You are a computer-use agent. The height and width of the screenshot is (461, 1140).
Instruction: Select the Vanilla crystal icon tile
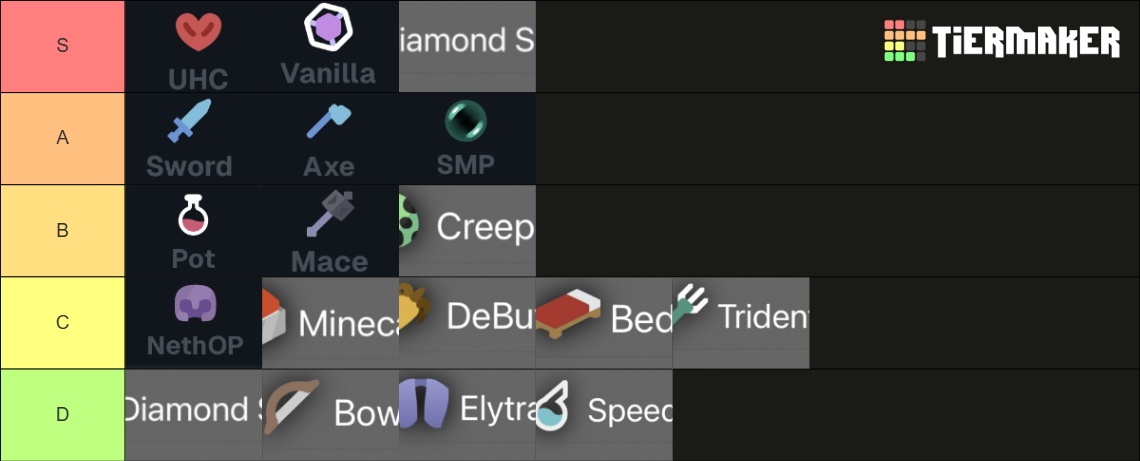330,47
